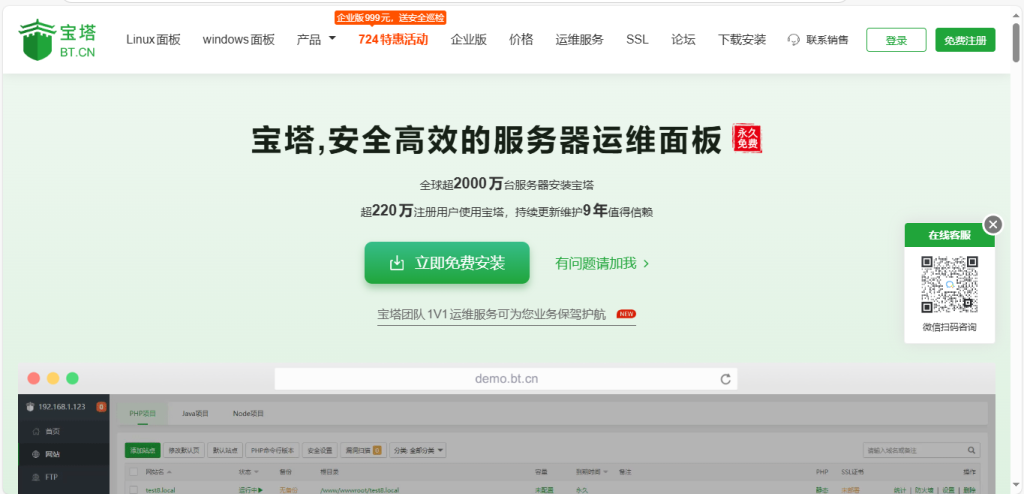Screen dimensions: 1024x494
Task: Click the 安全设置 button
Action: pyautogui.click(x=320, y=450)
